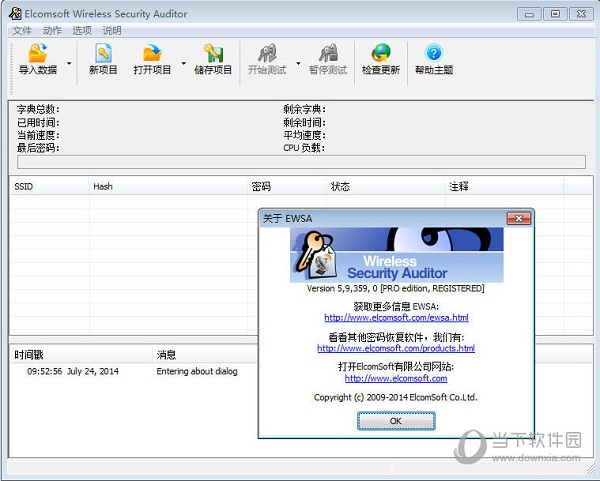Minimize the Elcomsoft Wireless Security Auditor window
This screenshot has height=481, width=600.
click(x=529, y=14)
